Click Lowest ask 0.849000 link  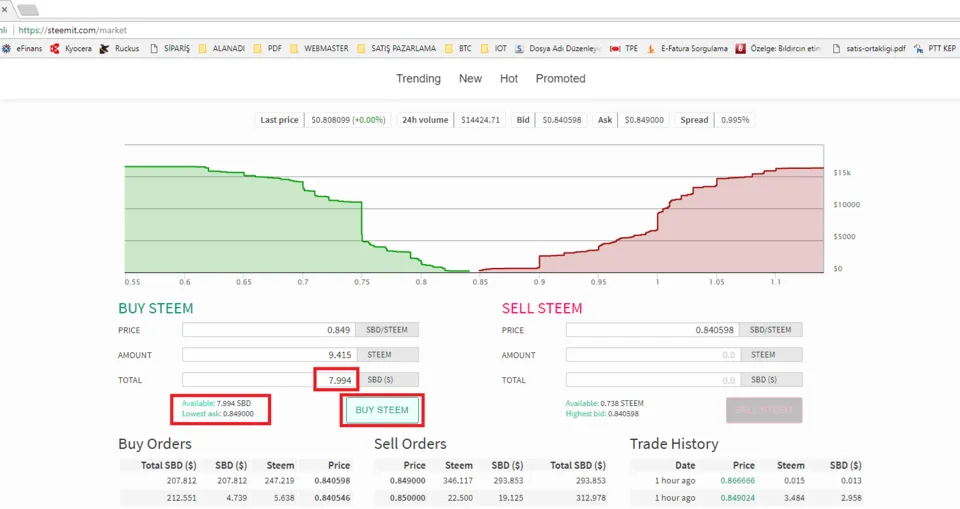pos(217,414)
